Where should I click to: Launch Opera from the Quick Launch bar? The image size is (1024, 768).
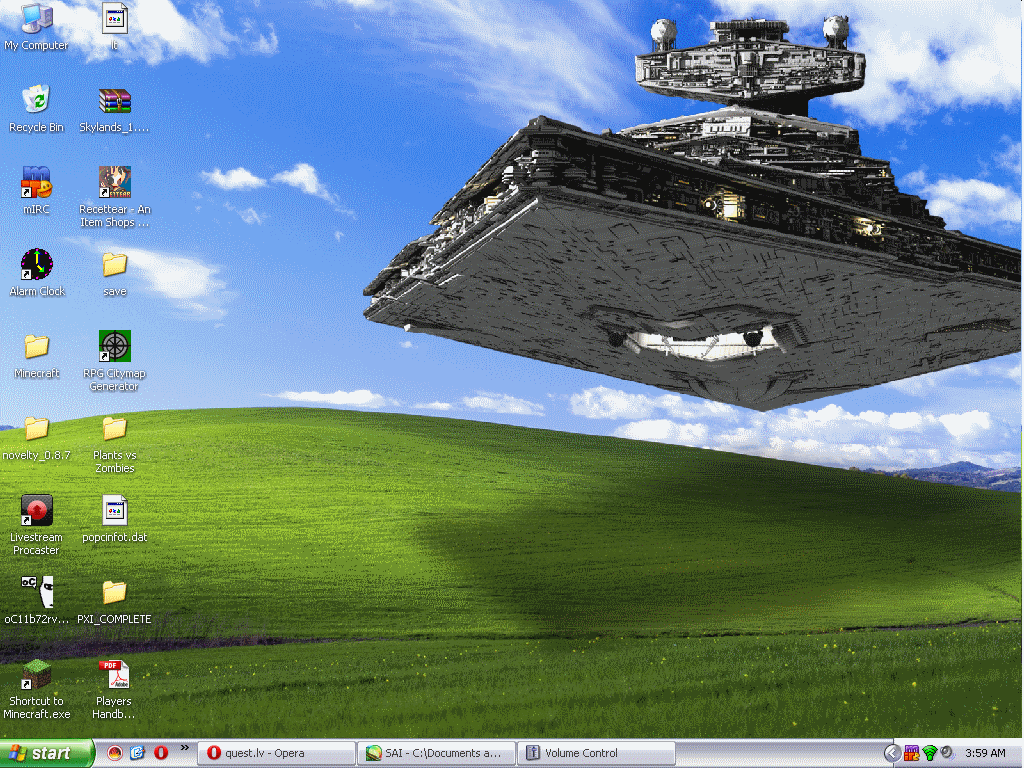160,753
